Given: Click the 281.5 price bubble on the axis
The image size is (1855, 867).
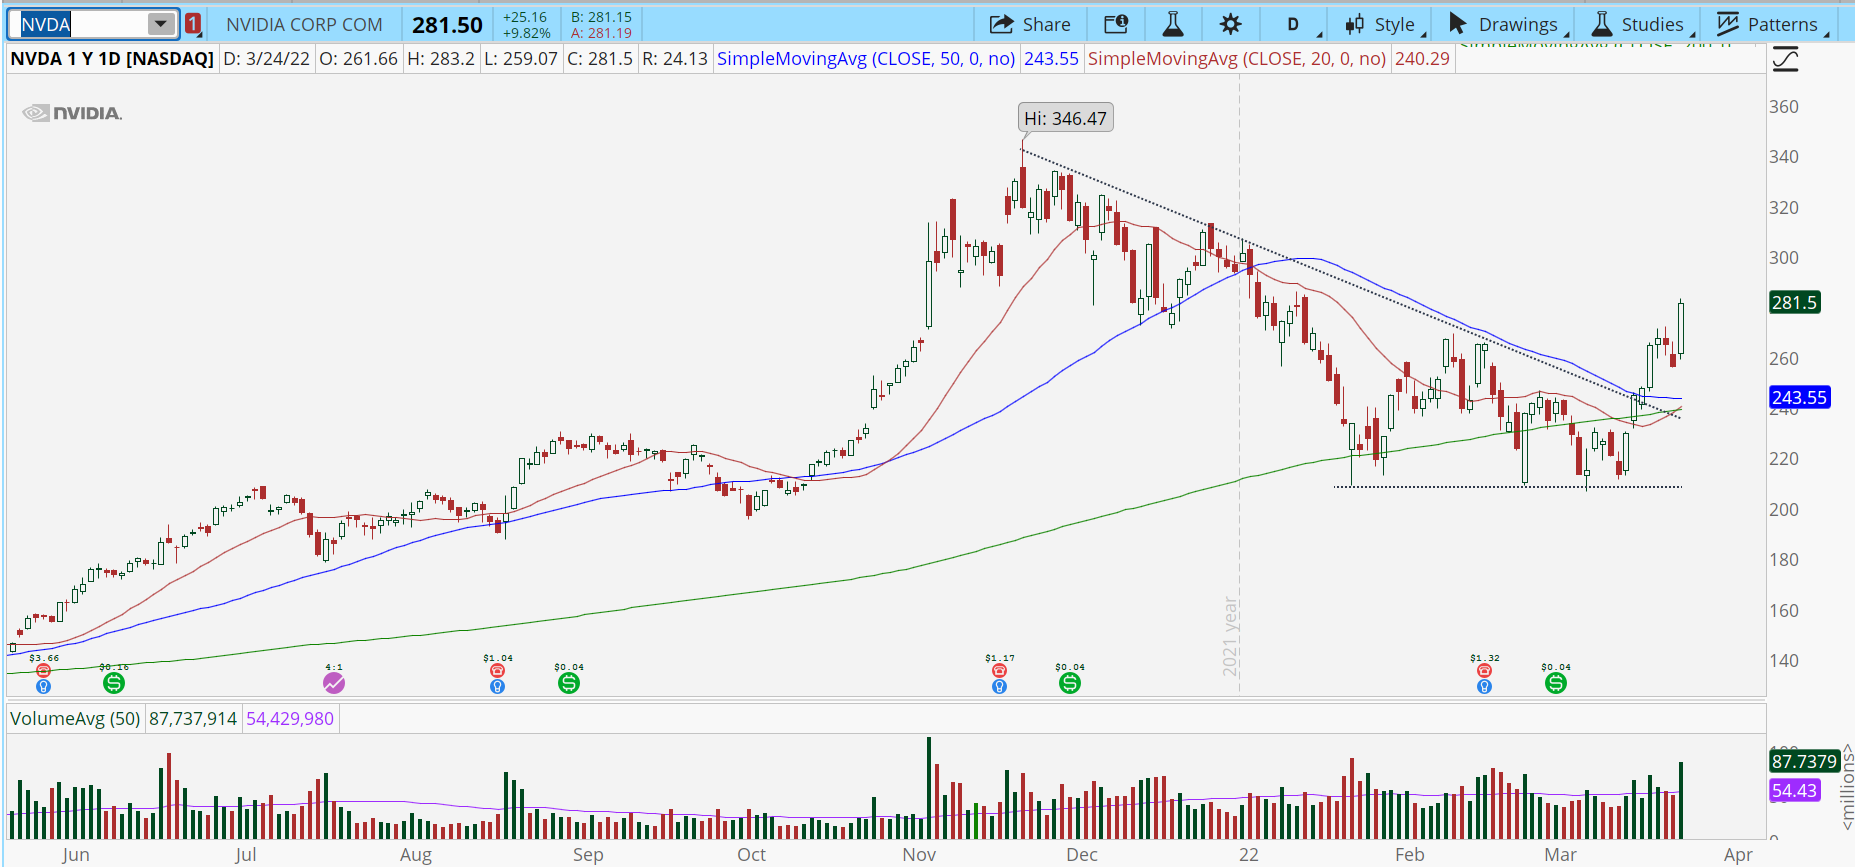Looking at the screenshot, I should 1795,303.
